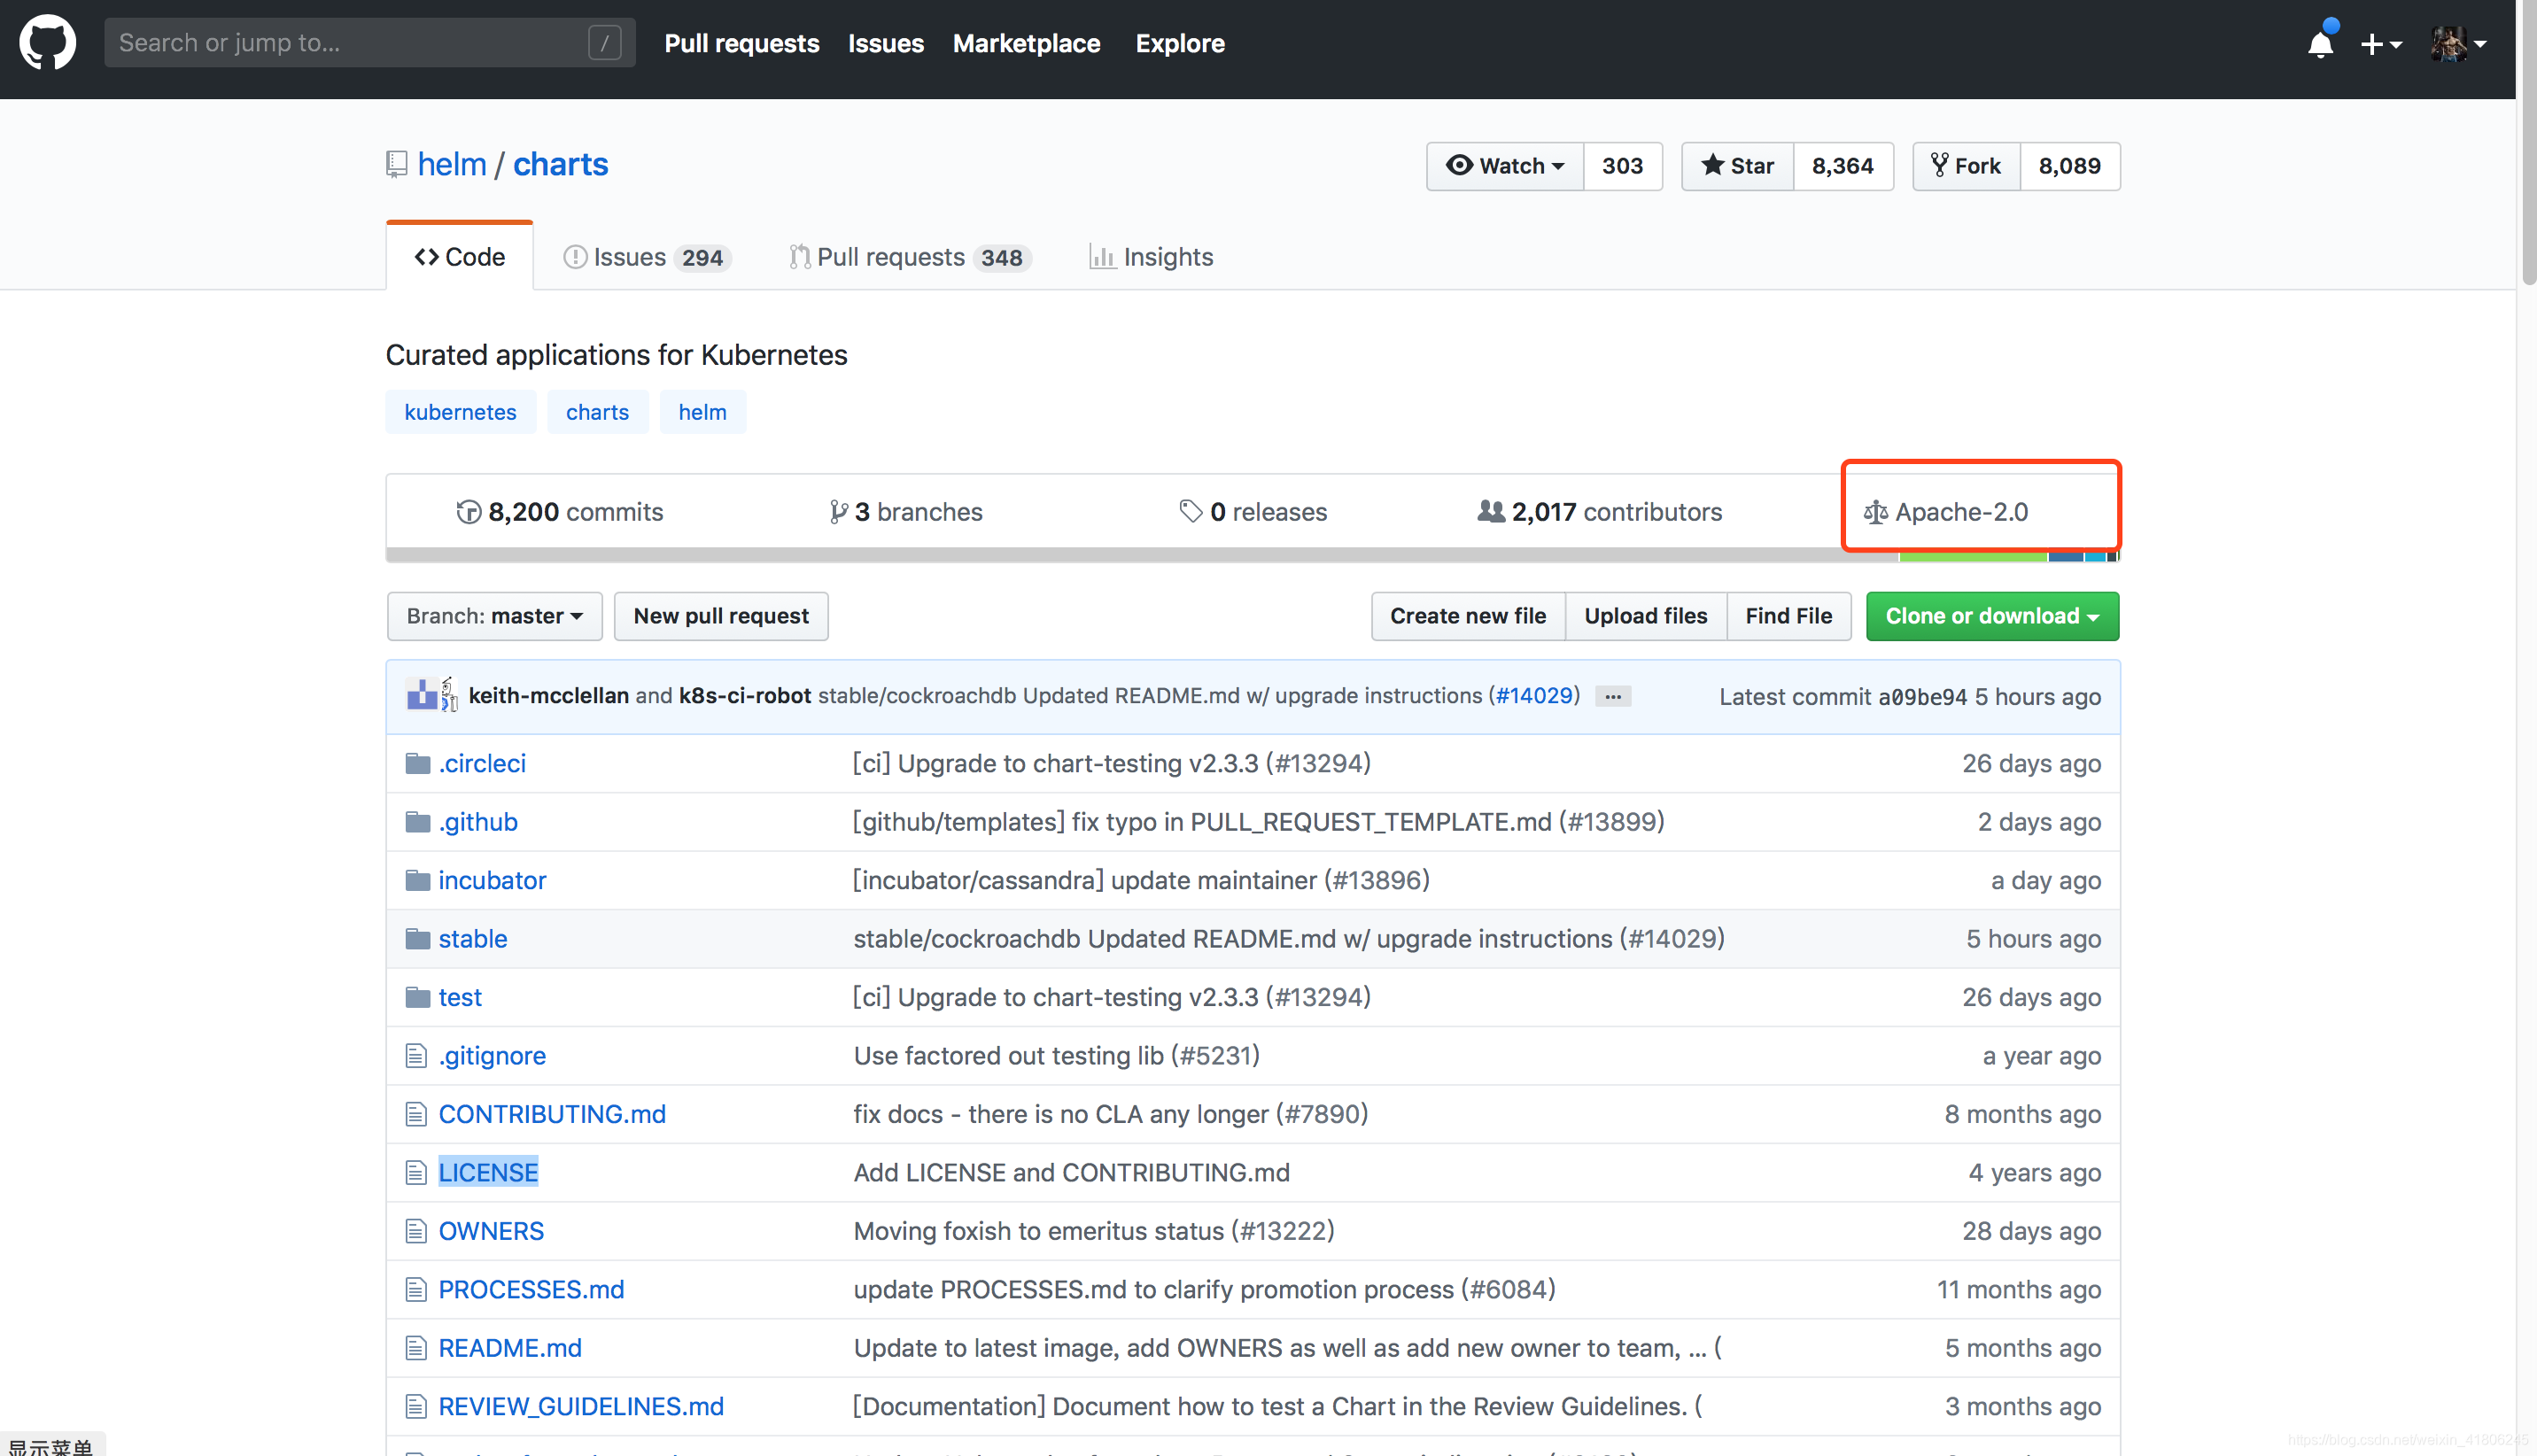Click the incubator folder icon
The width and height of the screenshot is (2537, 1456).
coord(417,881)
